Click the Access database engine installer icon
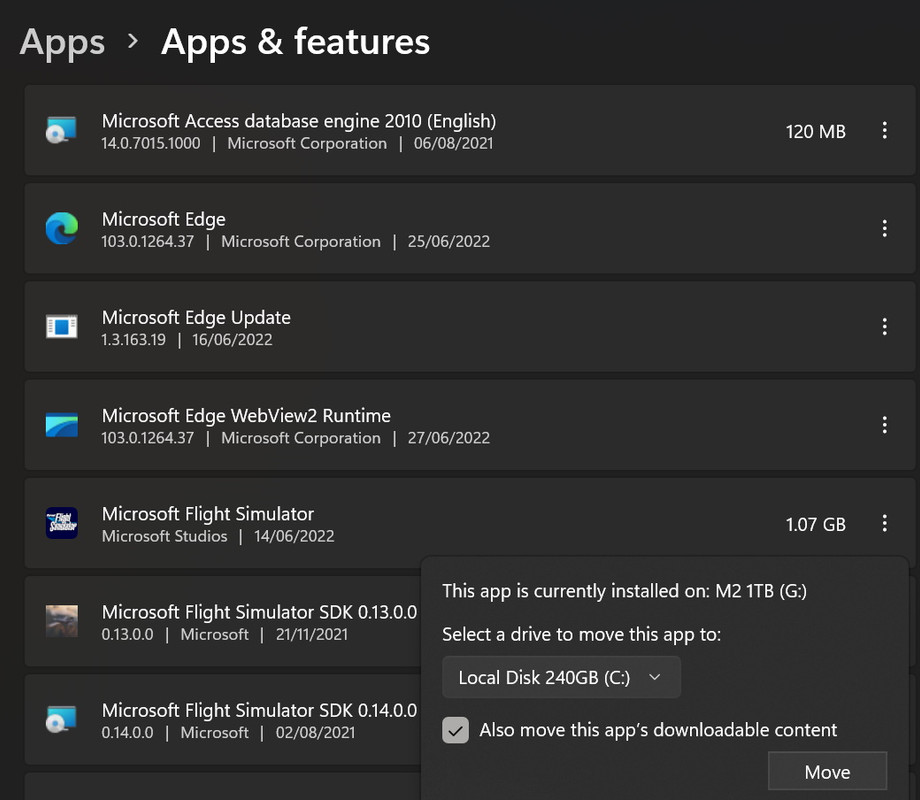The image size is (920, 800). click(62, 130)
